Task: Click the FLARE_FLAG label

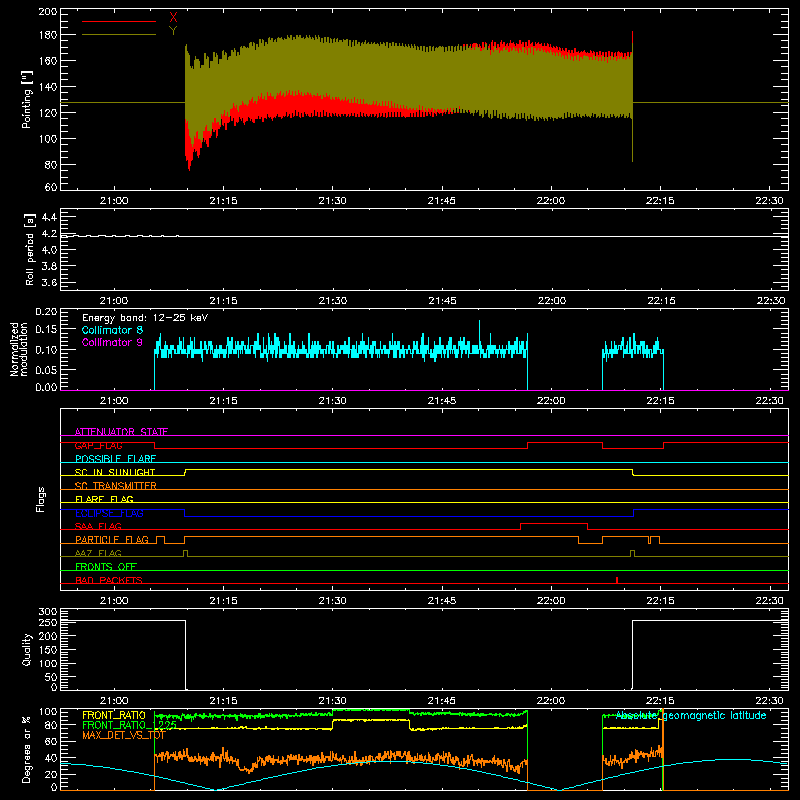Action: click(x=104, y=499)
